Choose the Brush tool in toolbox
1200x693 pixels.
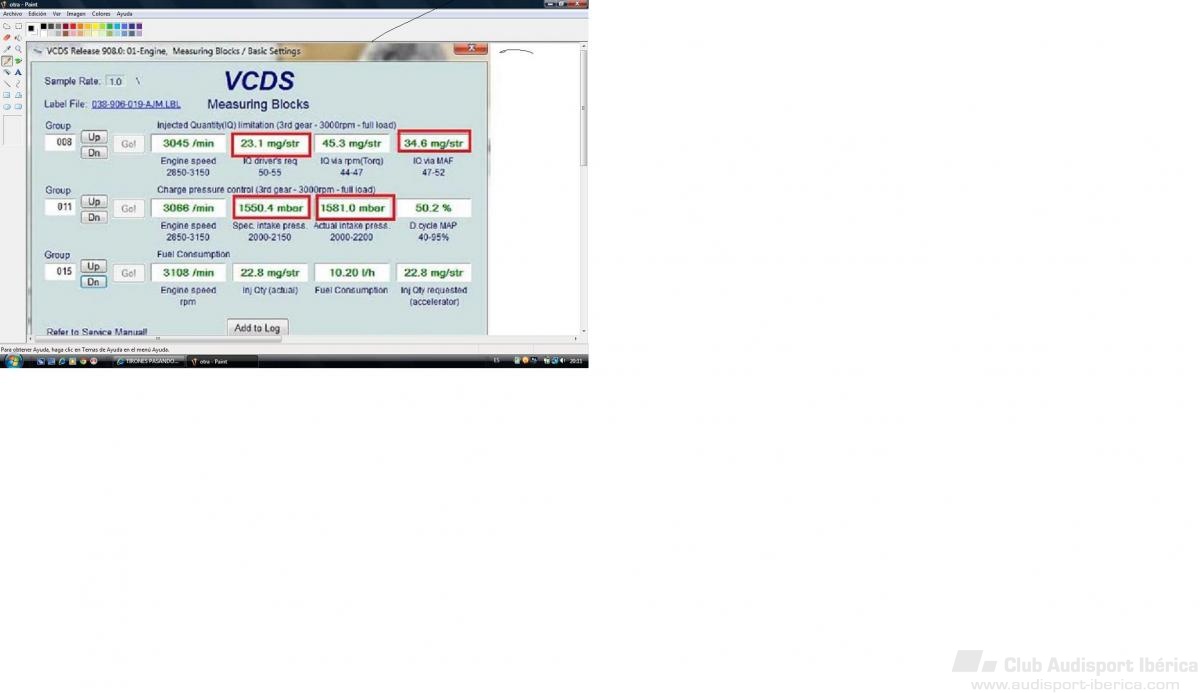click(18, 60)
